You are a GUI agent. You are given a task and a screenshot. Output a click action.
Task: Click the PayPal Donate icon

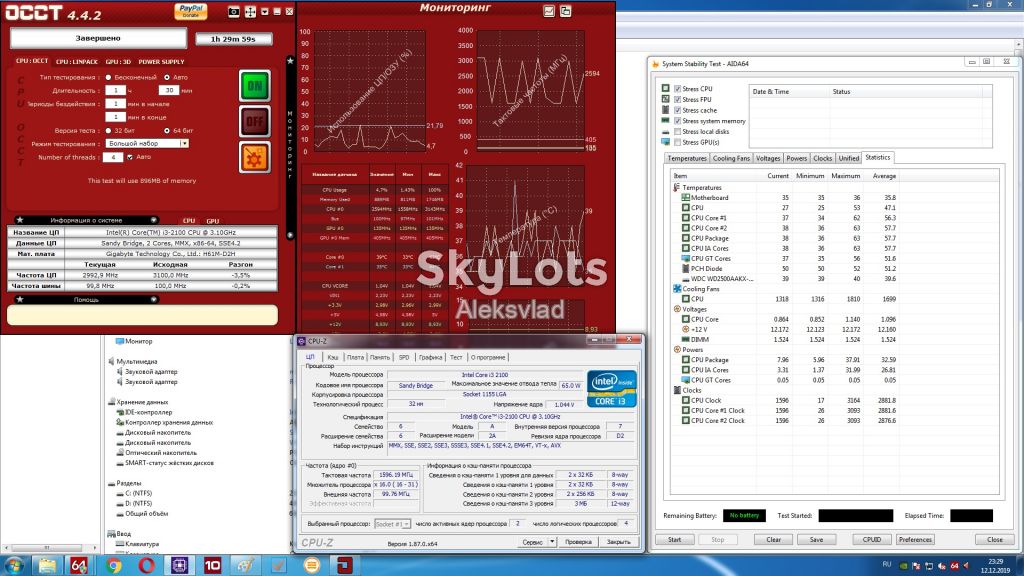(191, 11)
